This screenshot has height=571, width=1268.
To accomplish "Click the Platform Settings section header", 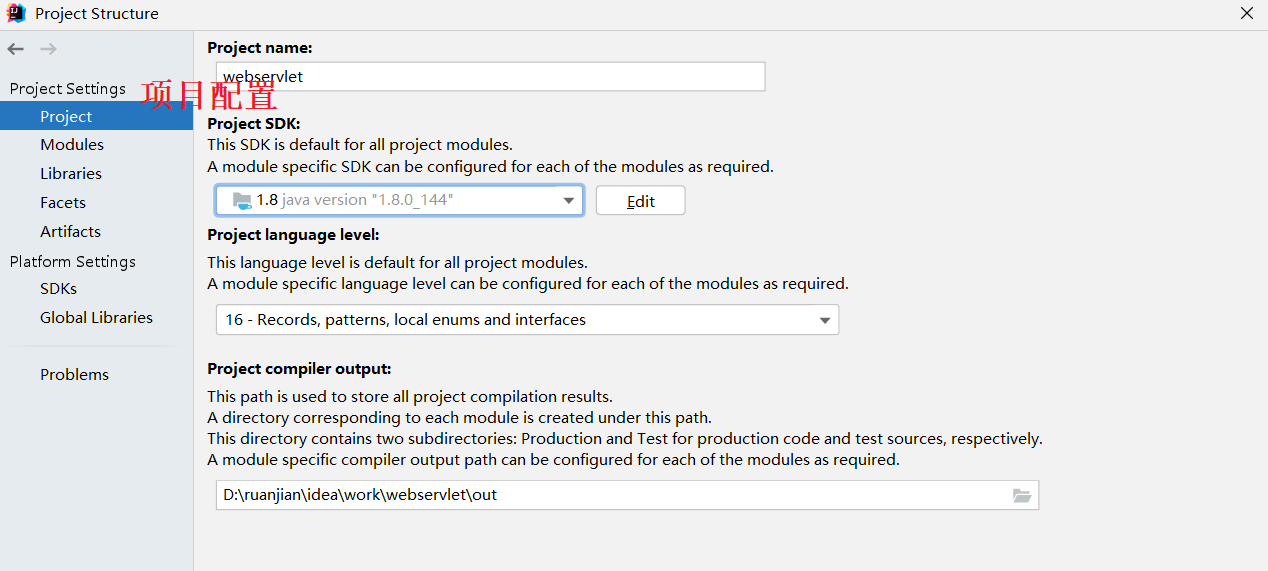I will point(73,262).
